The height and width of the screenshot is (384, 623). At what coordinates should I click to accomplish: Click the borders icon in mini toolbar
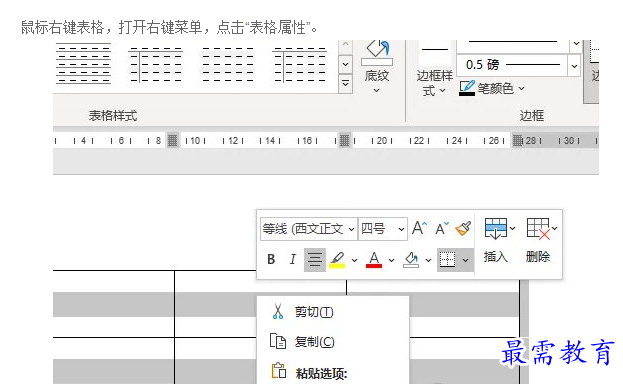447,260
